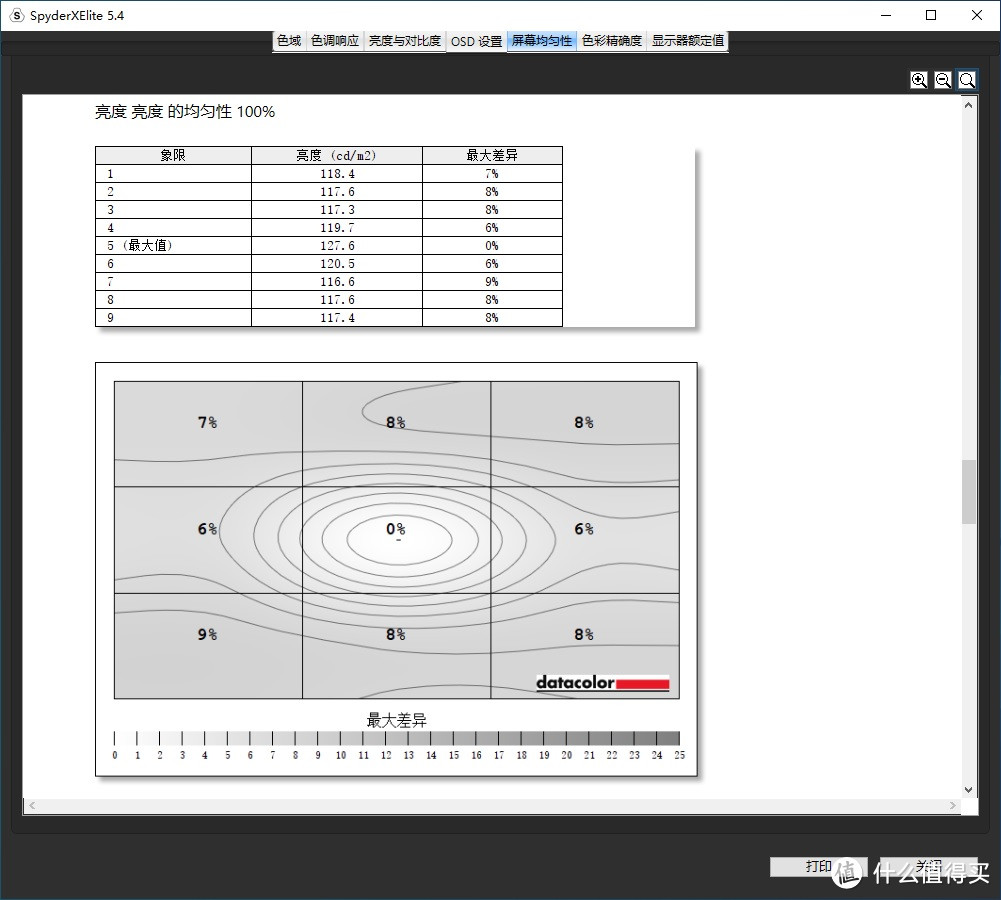The height and width of the screenshot is (900, 1001).
Task: Go to the 色彩精确度 tab
Action: [612, 41]
